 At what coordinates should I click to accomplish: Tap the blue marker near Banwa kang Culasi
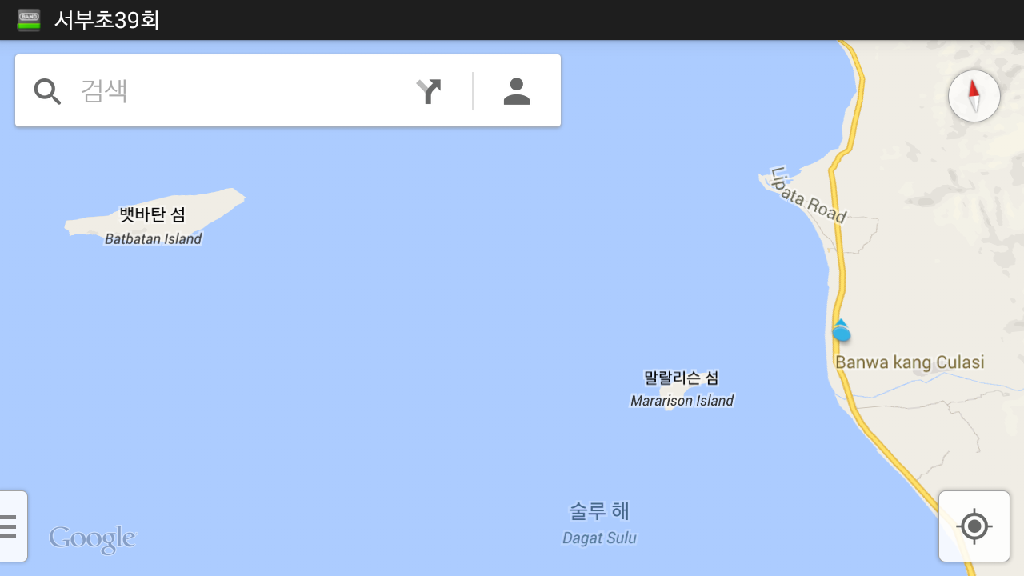pos(841,331)
